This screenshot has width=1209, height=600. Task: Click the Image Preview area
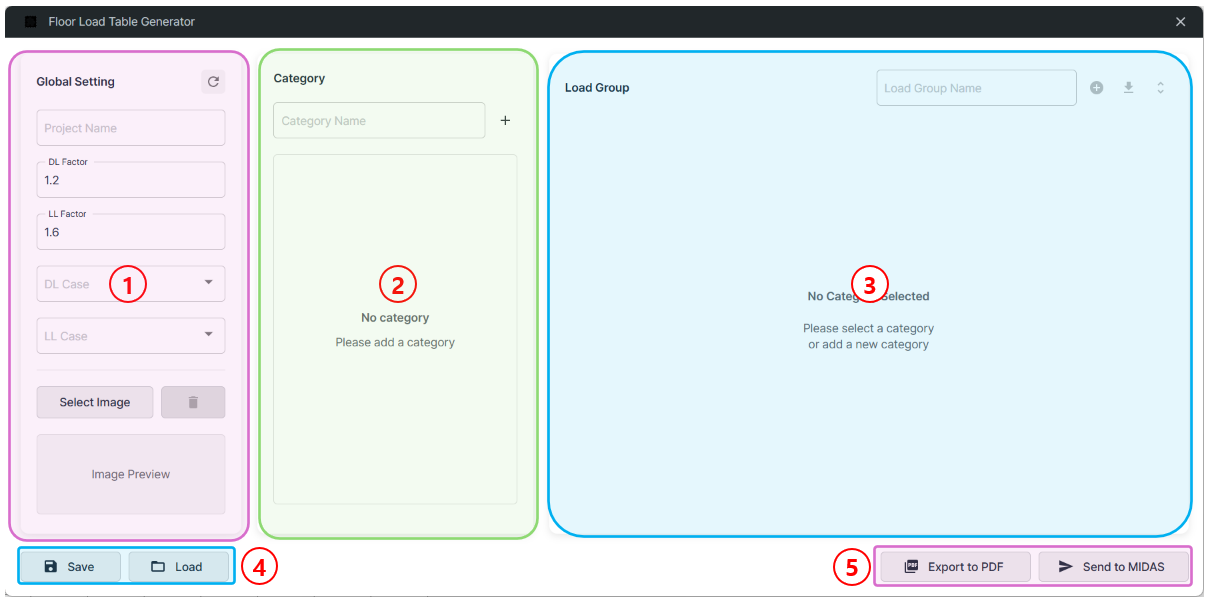(x=130, y=474)
